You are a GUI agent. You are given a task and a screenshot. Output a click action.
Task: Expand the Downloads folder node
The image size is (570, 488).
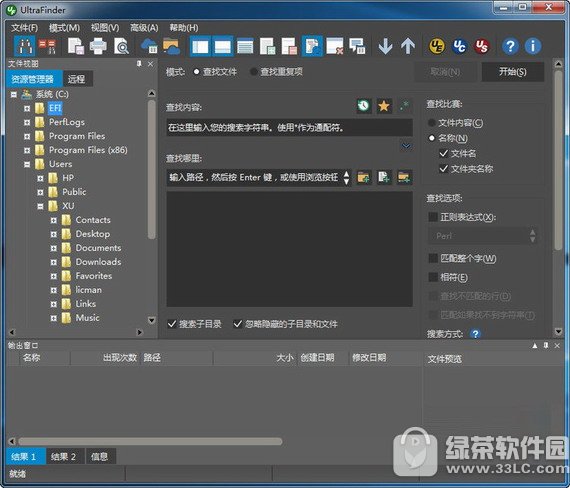tap(53, 262)
